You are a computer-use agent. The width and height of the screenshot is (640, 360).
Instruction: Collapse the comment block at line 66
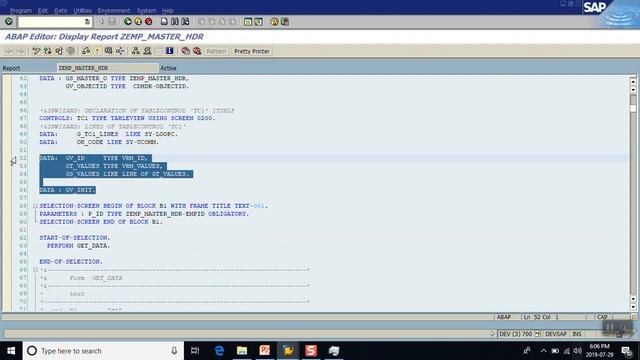[35, 270]
